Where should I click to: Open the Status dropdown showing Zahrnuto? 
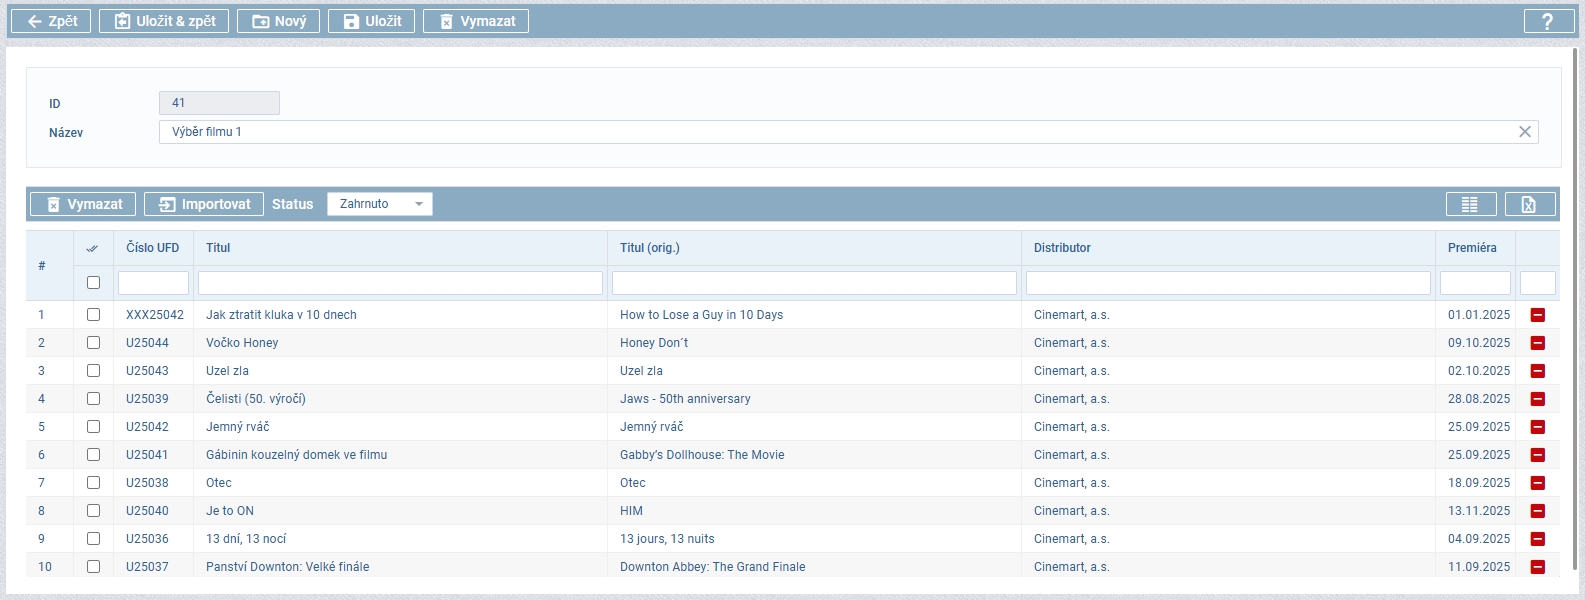(379, 204)
